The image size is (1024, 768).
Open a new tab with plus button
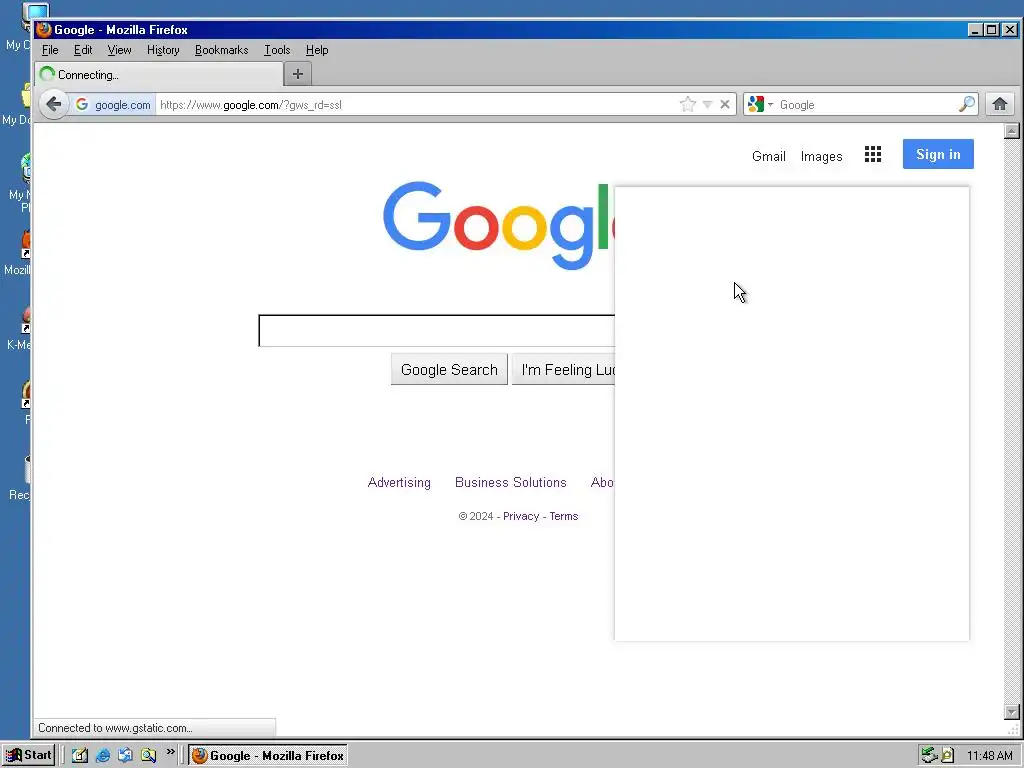298,74
